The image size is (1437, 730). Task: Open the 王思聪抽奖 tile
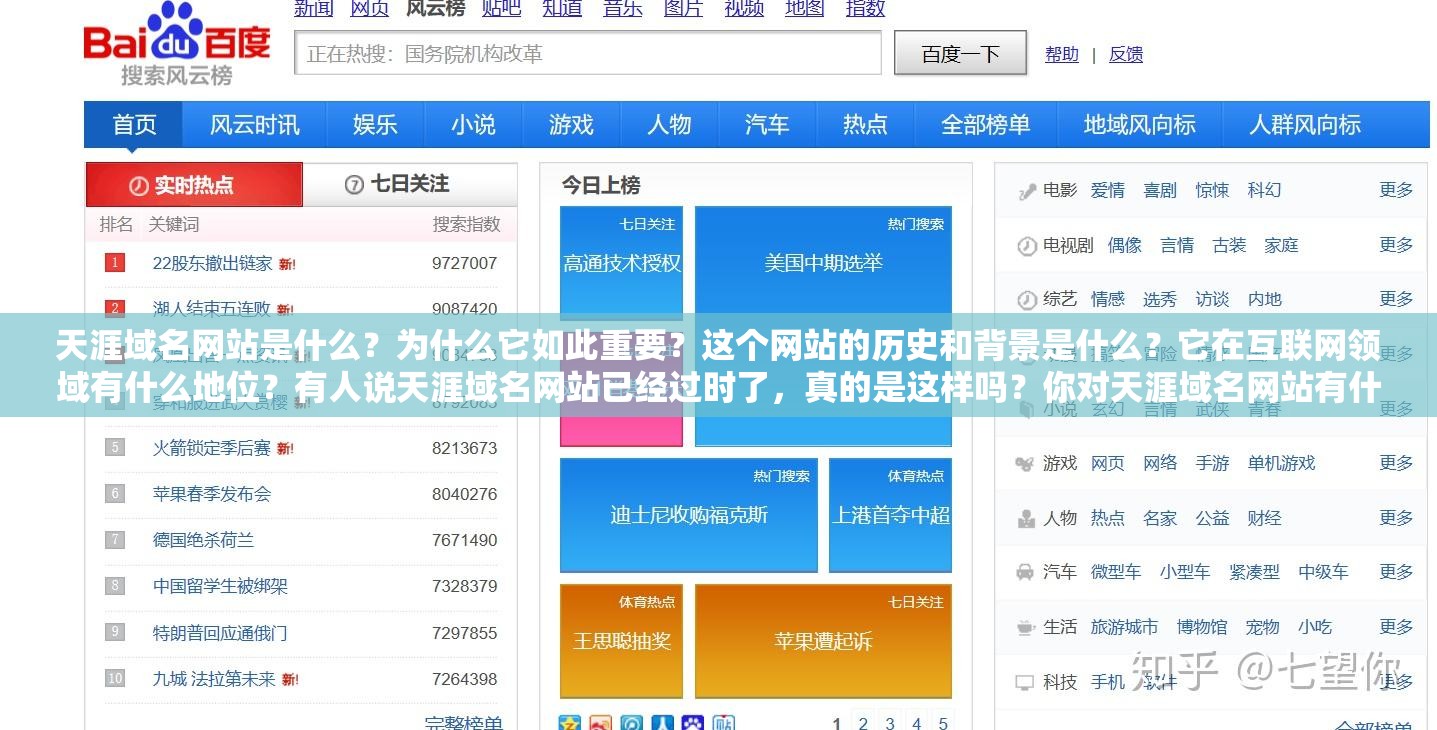(x=621, y=641)
